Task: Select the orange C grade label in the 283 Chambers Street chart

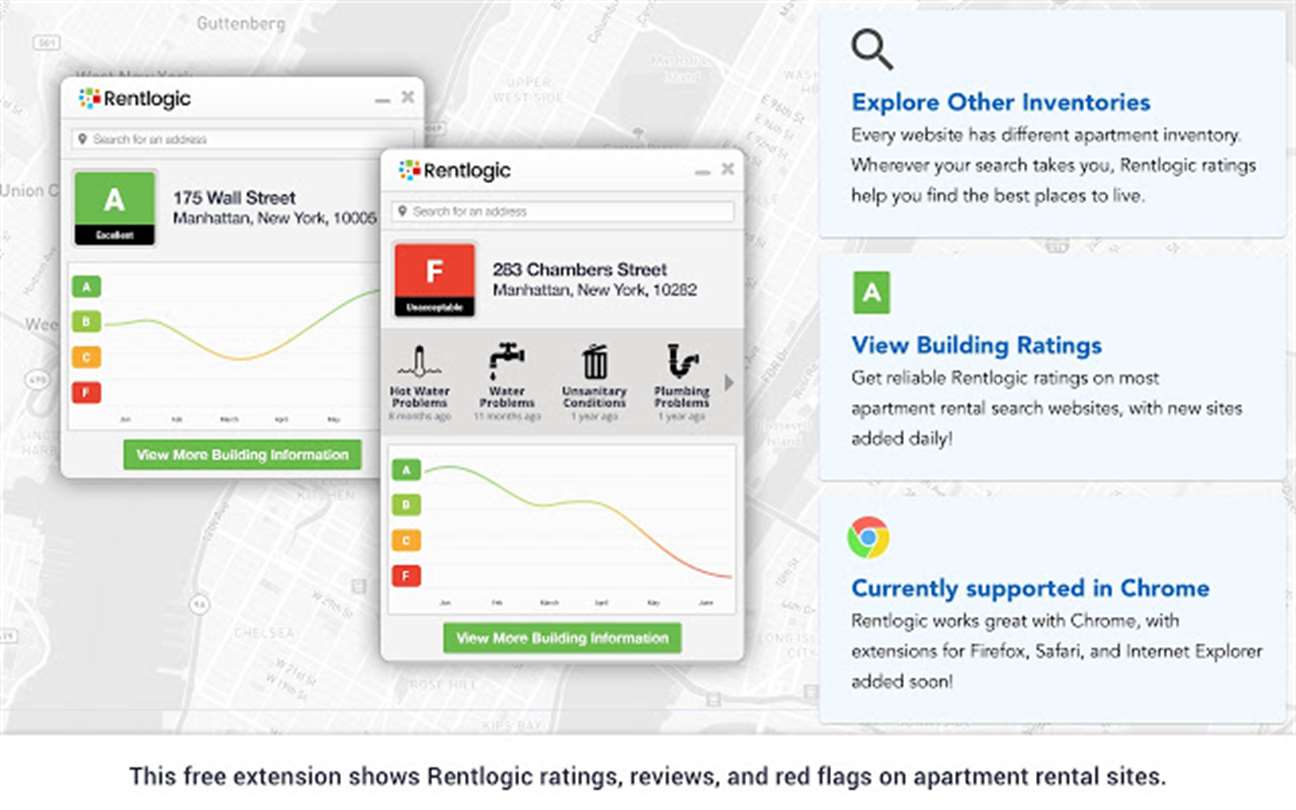Action: click(x=406, y=541)
